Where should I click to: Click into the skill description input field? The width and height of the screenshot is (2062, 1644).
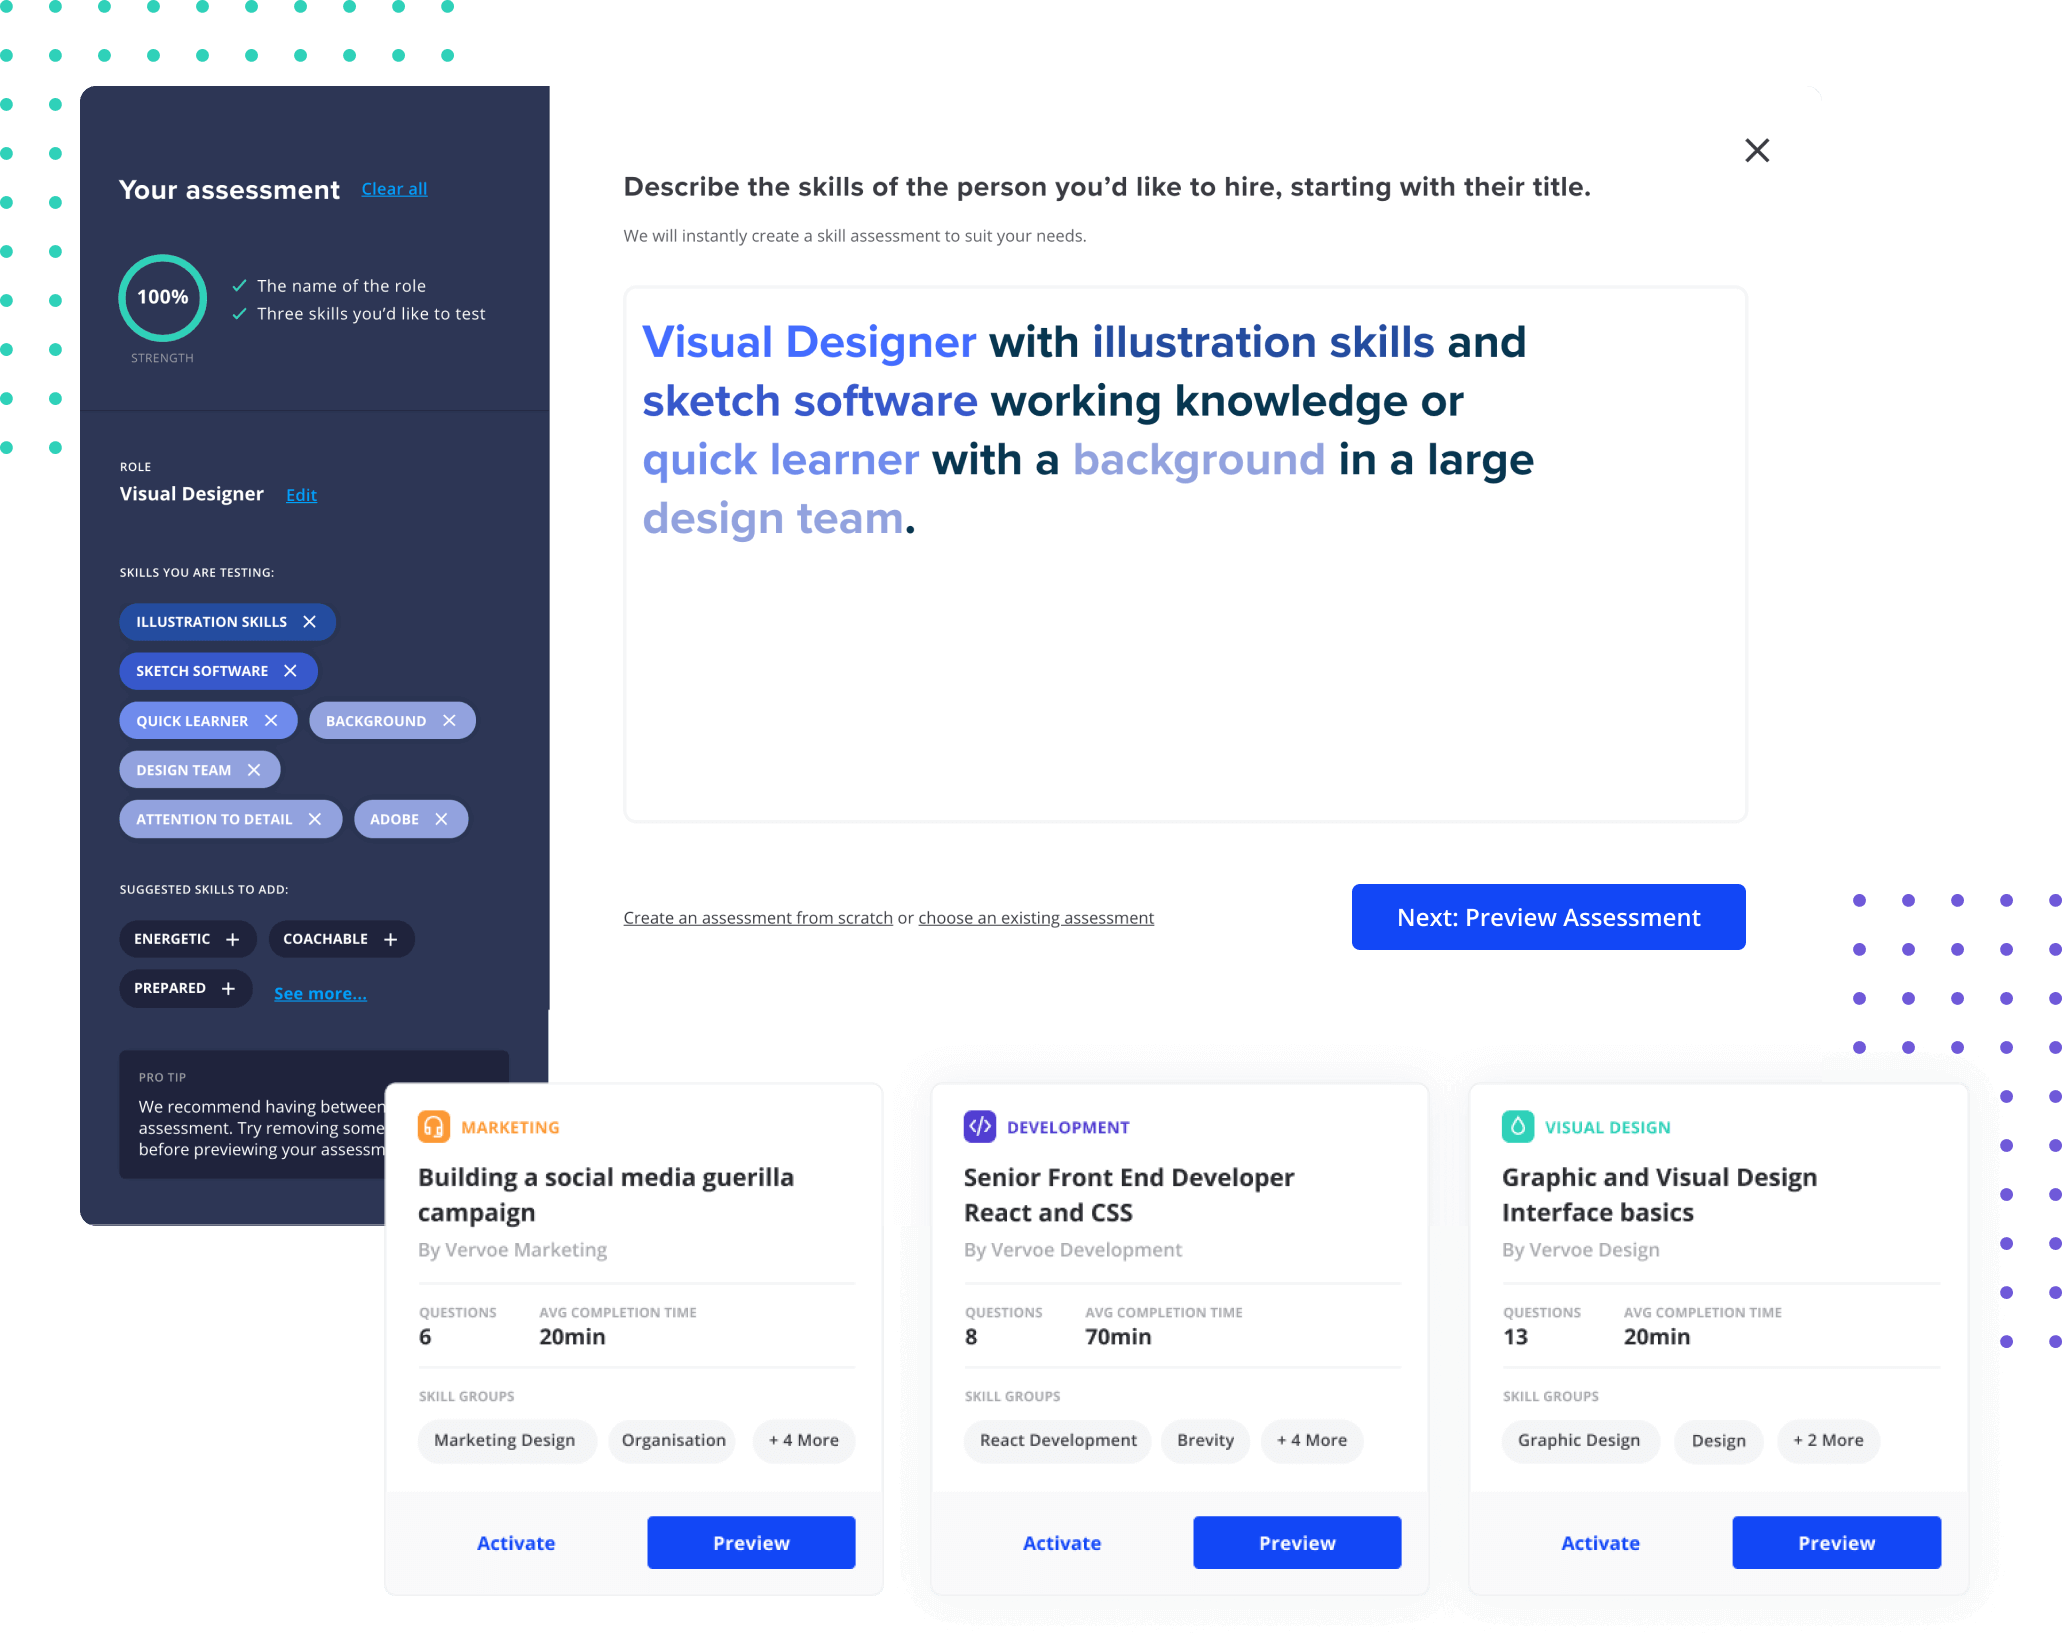(x=1185, y=554)
